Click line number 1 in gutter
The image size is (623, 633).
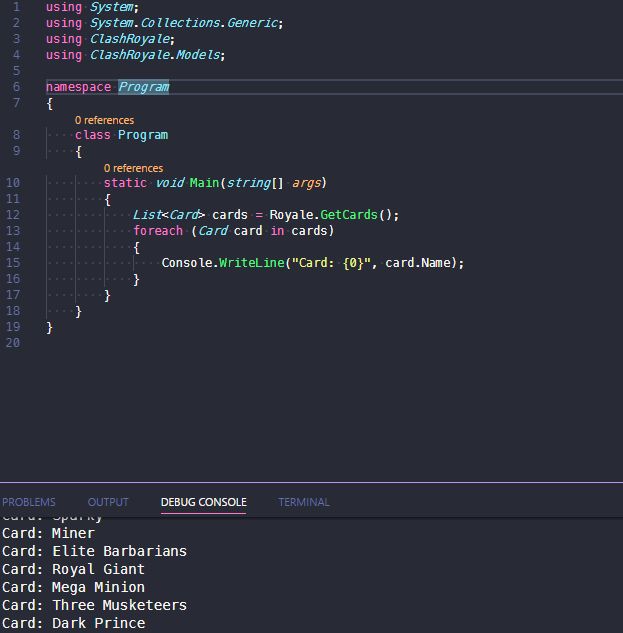point(16,7)
